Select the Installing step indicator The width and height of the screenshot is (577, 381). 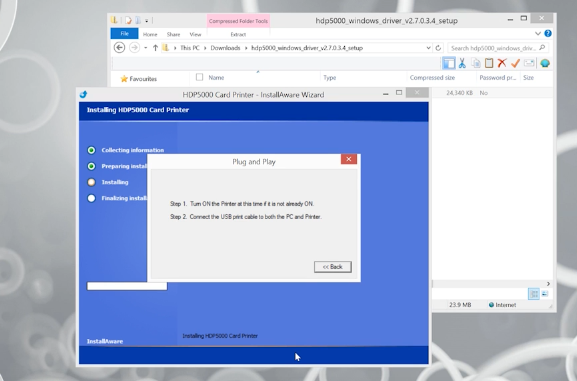(x=91, y=182)
